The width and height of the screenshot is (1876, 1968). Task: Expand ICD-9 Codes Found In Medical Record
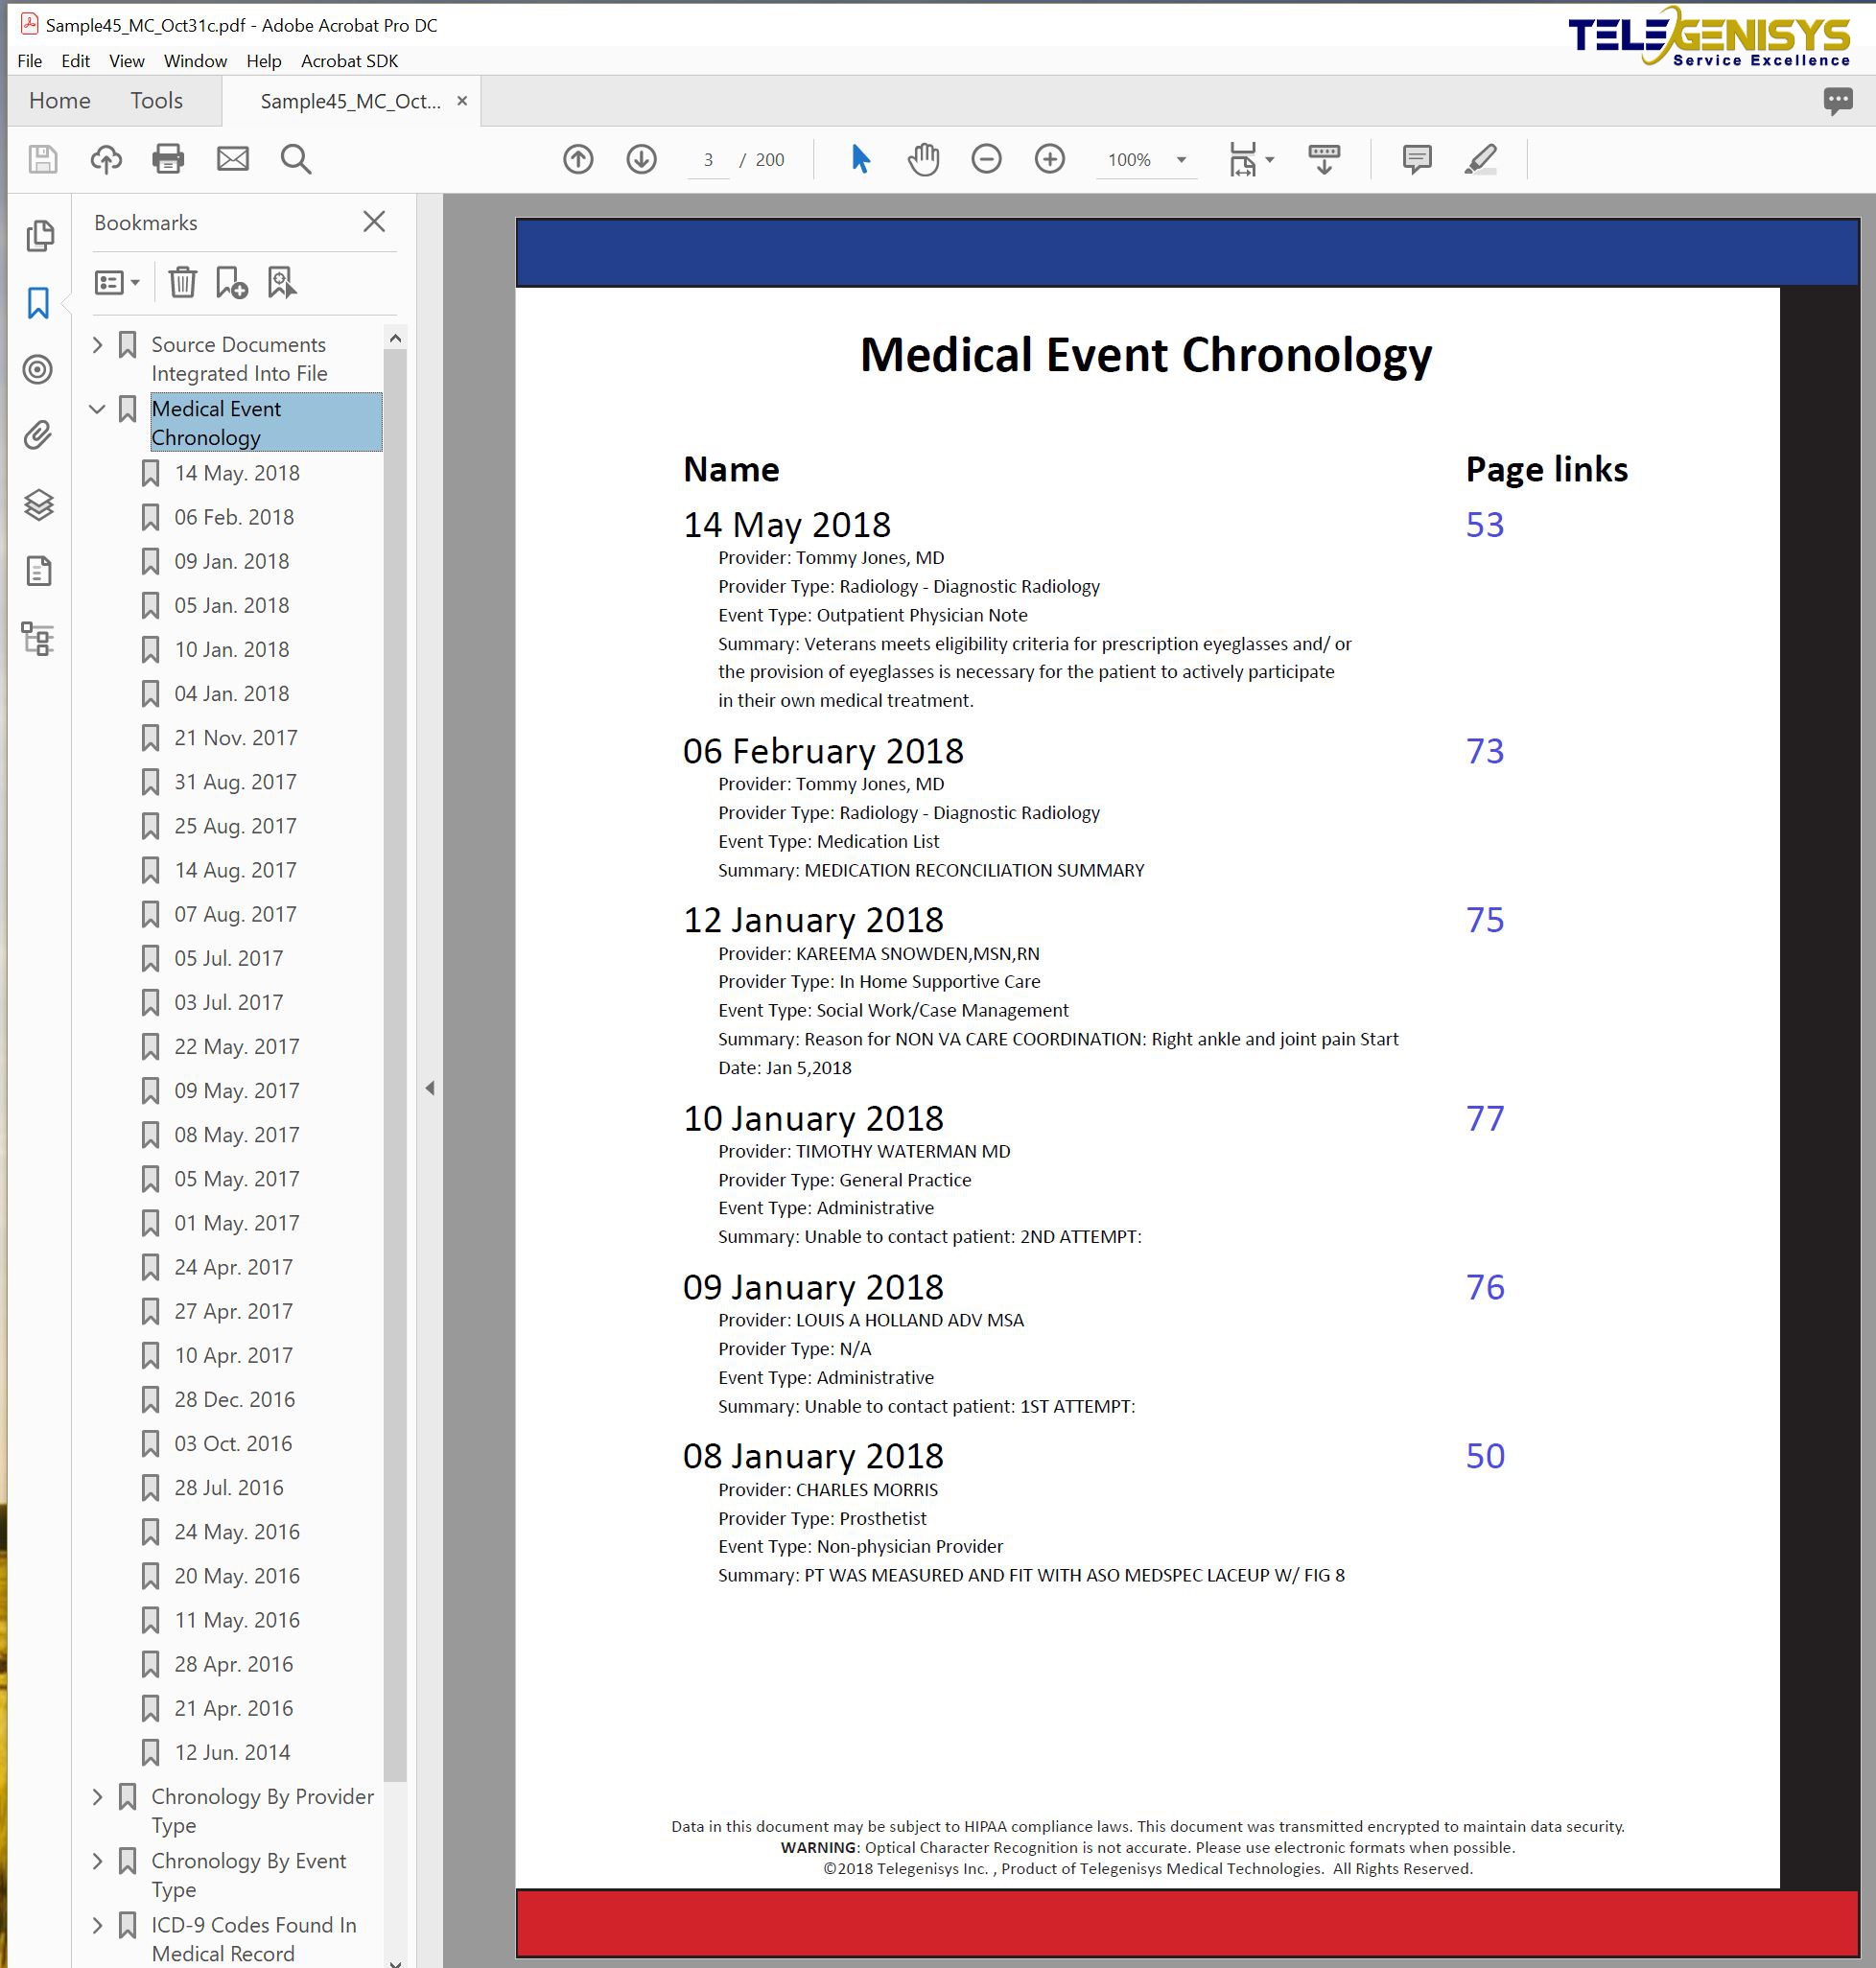[97, 1925]
